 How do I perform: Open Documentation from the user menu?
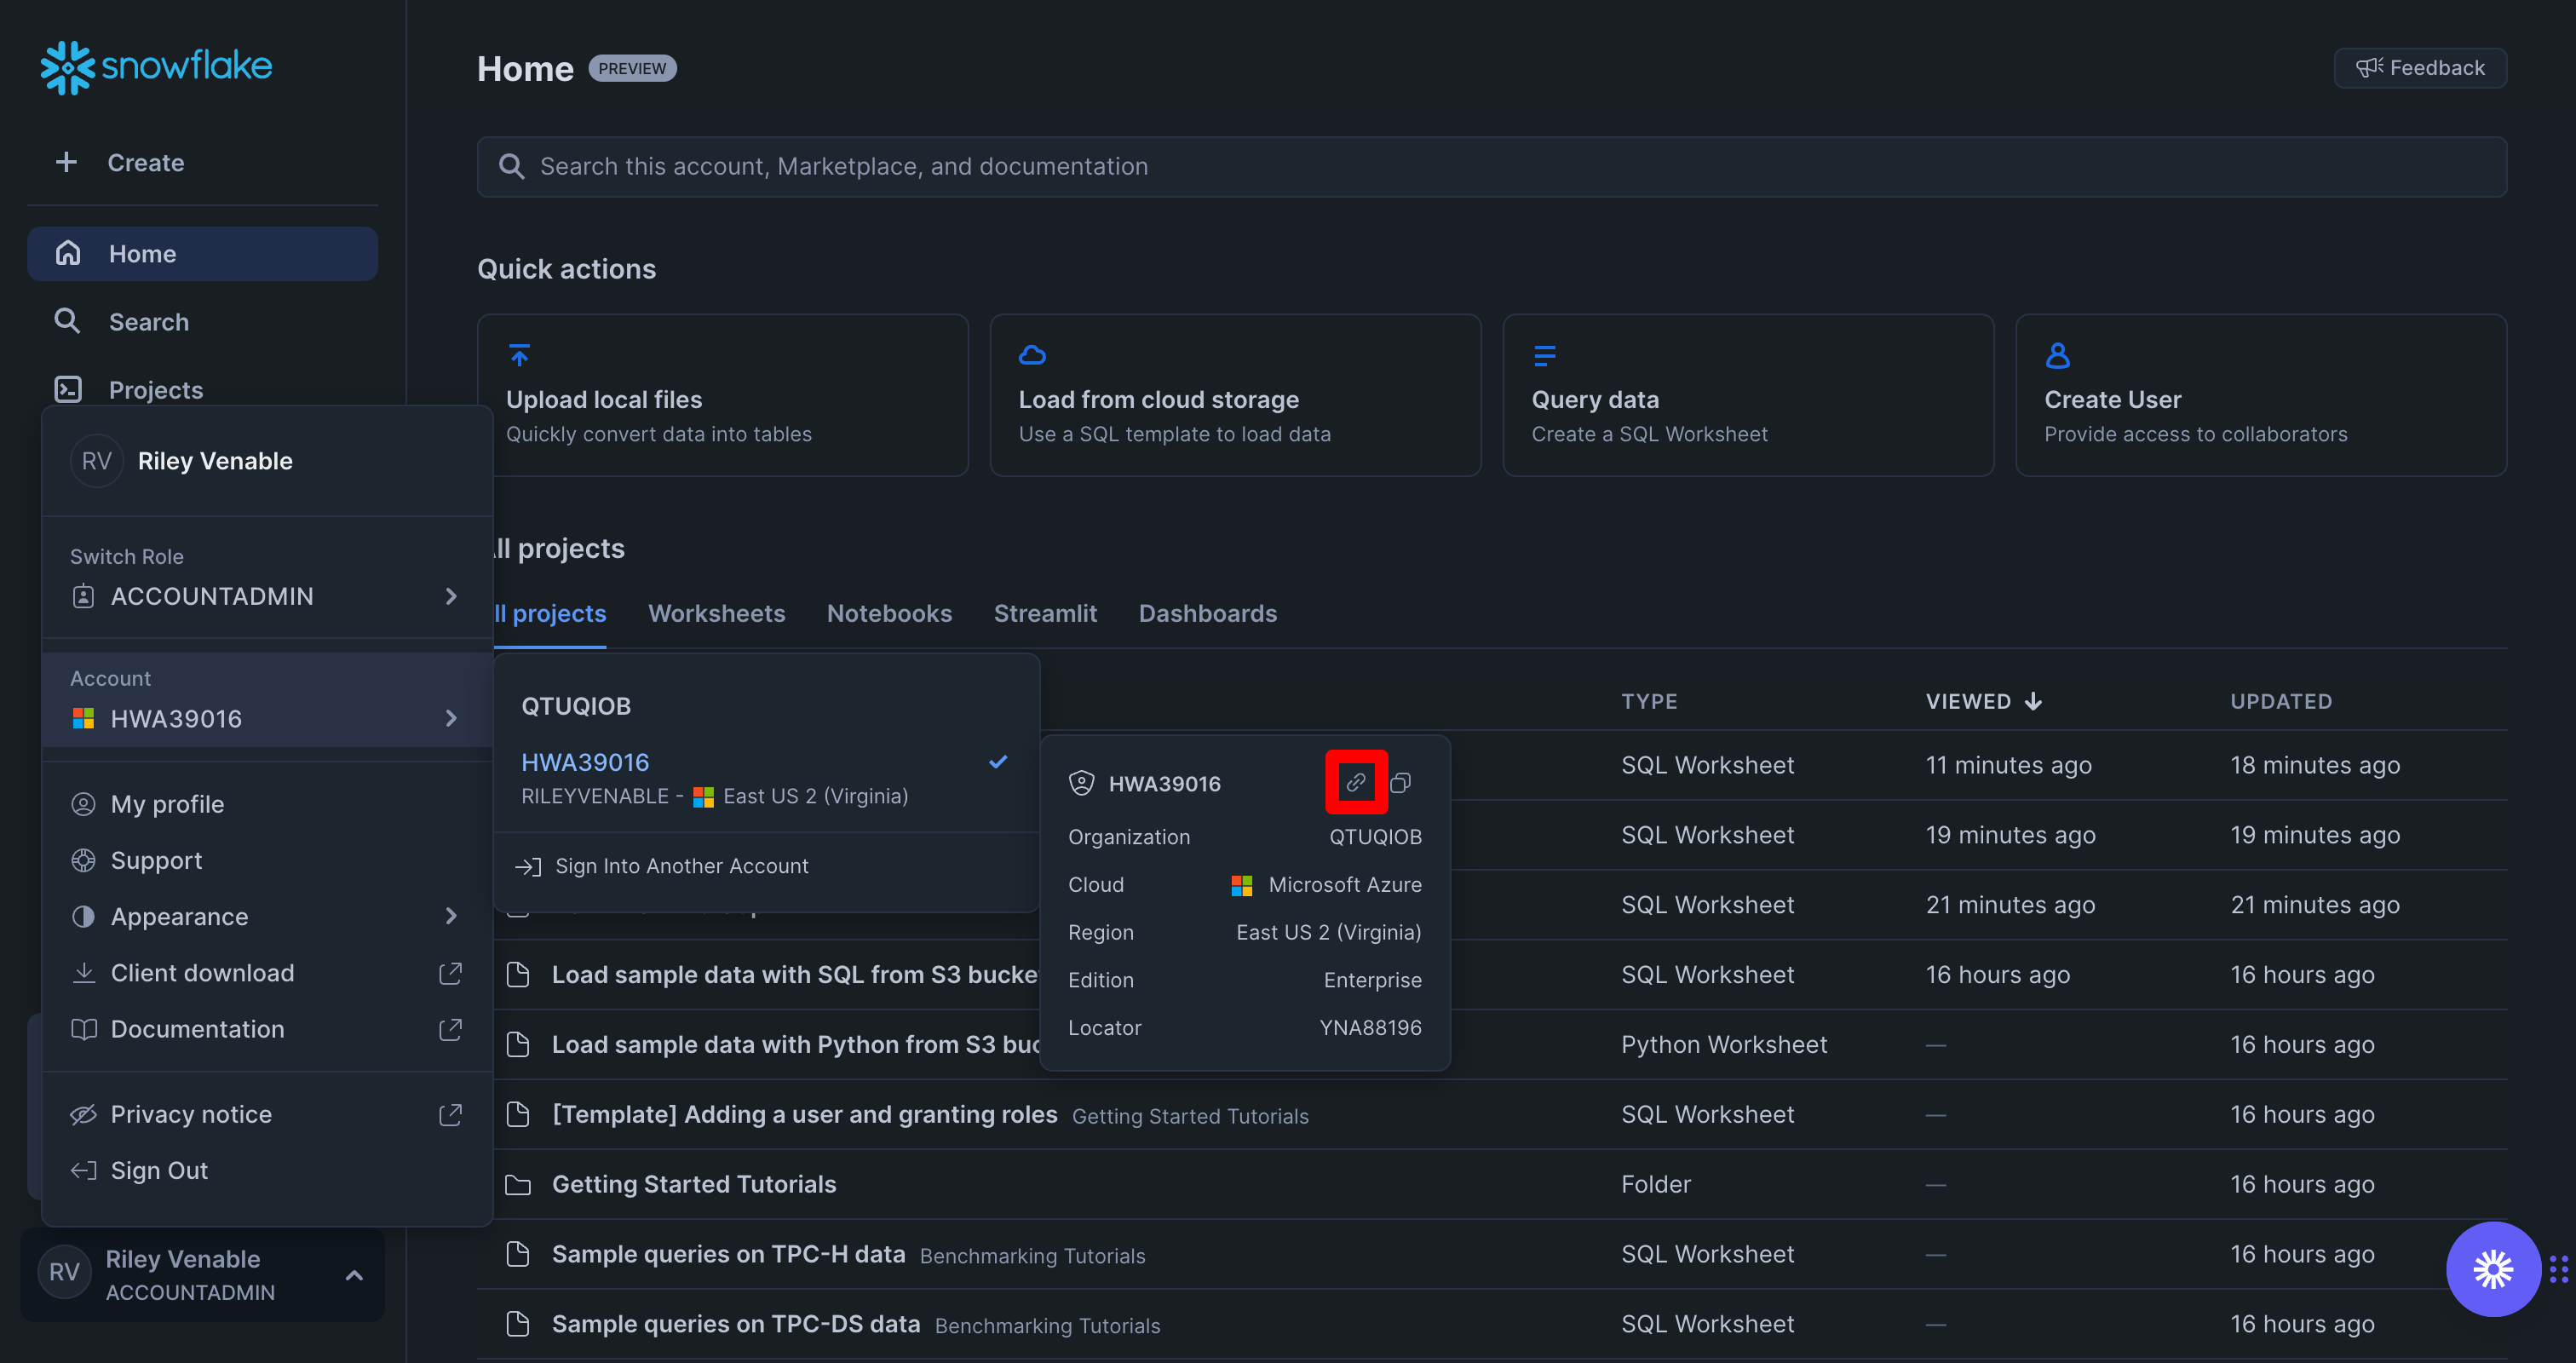[x=267, y=1028]
